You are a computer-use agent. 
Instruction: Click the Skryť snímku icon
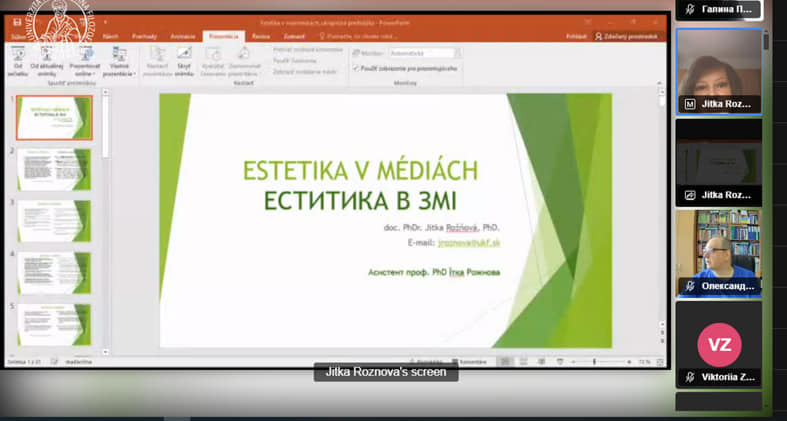[x=184, y=54]
